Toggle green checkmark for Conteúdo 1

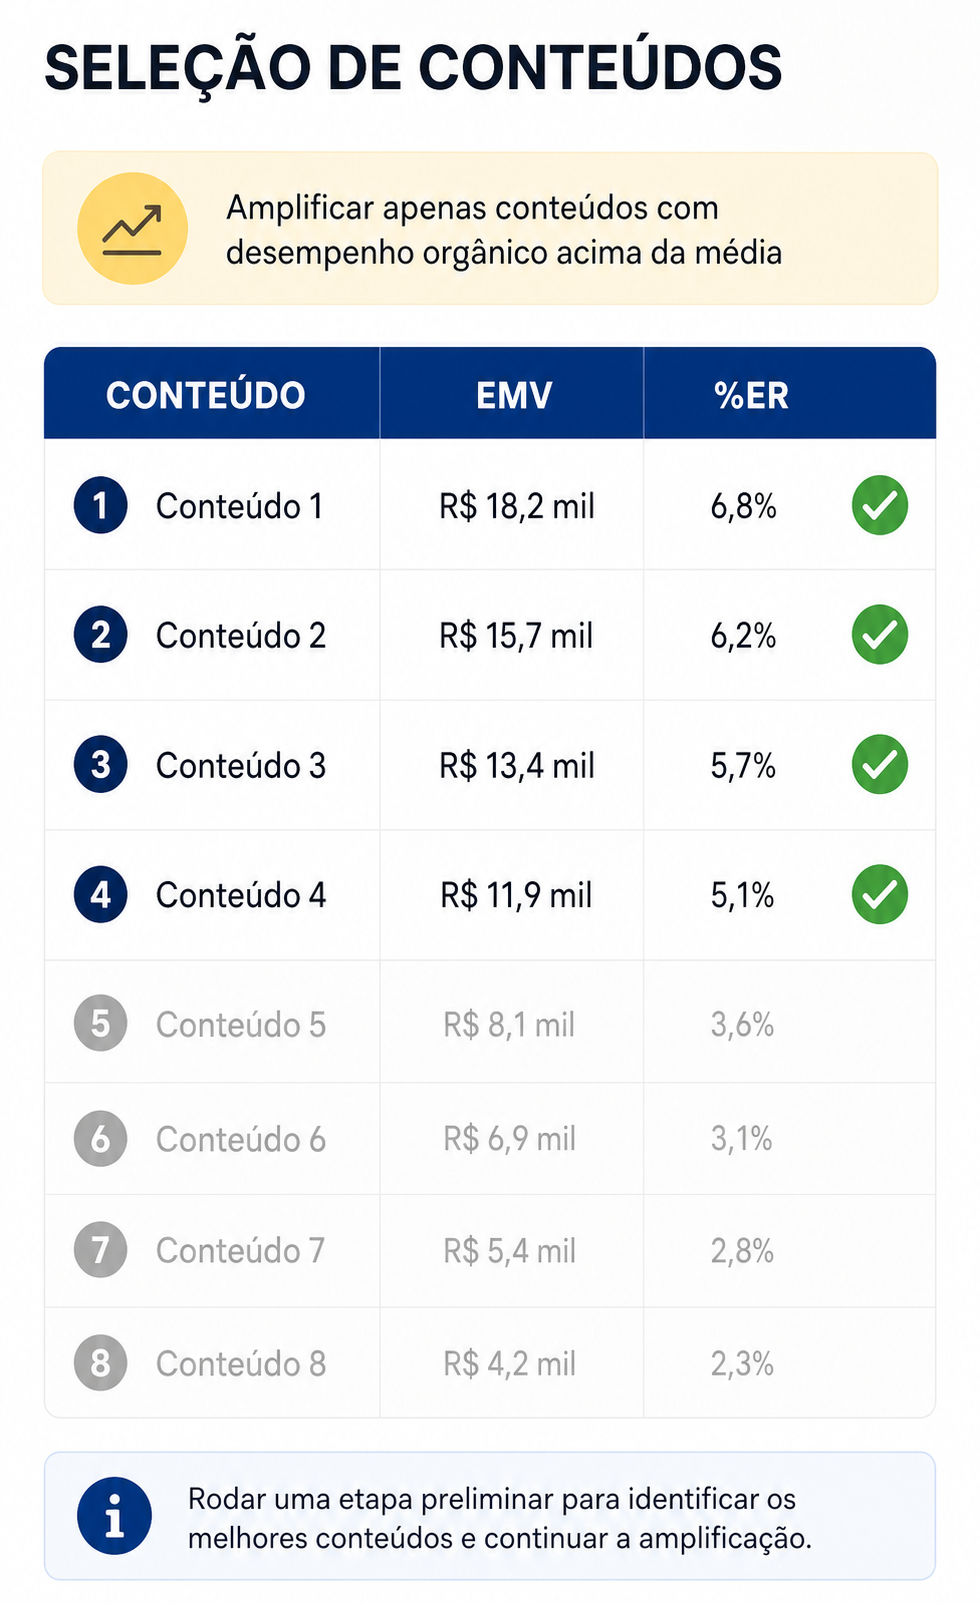880,506
